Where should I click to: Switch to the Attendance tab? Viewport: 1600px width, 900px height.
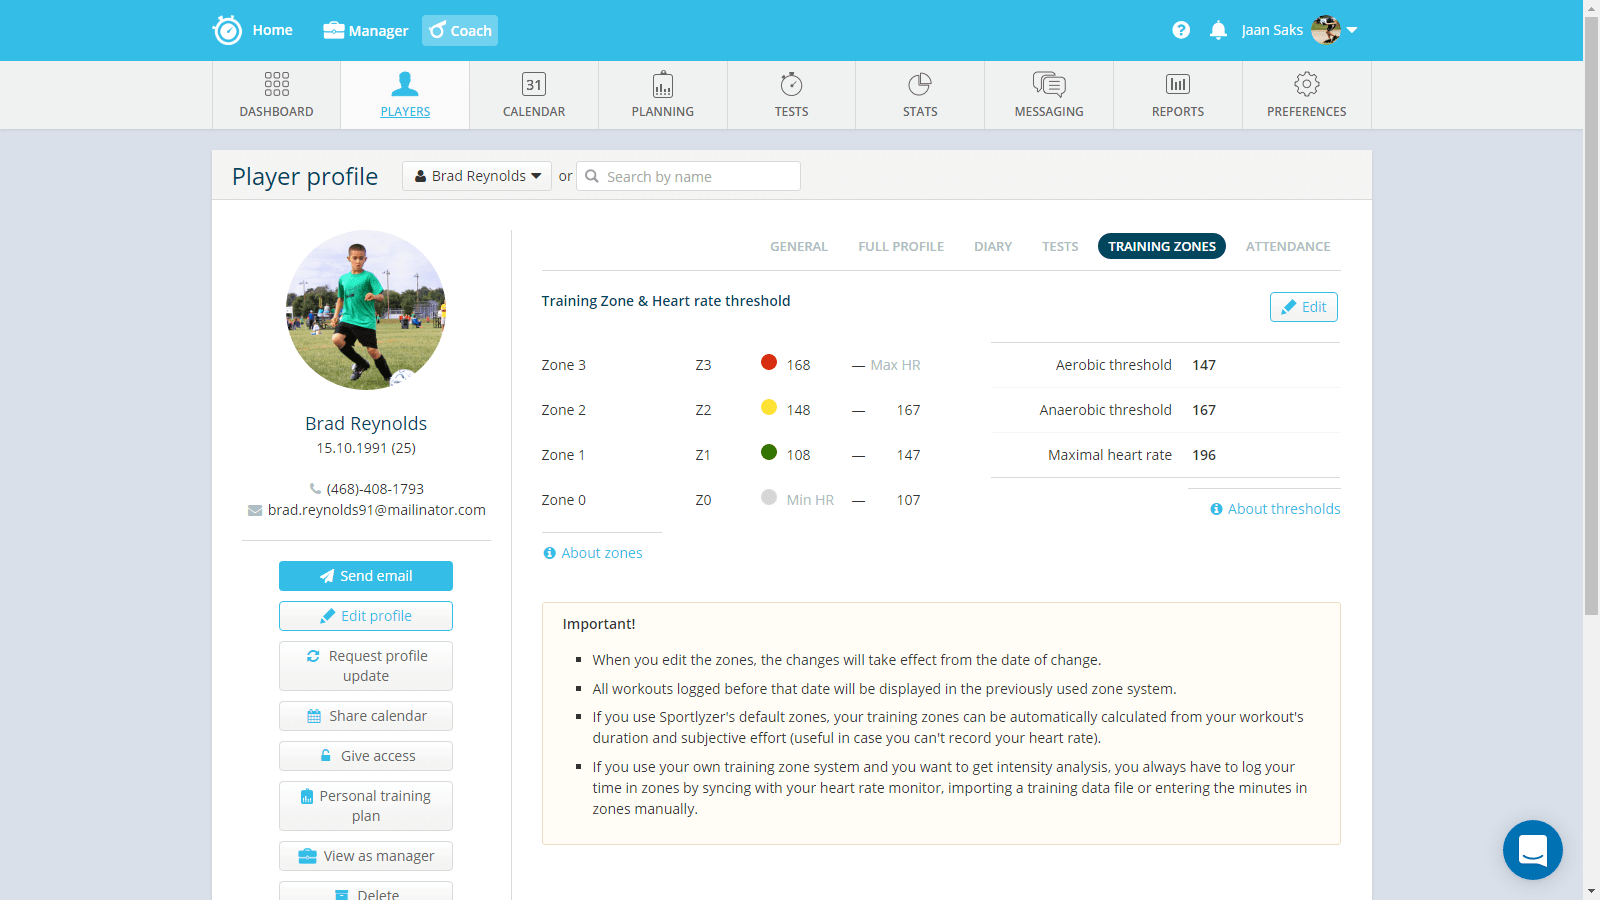1287,246
